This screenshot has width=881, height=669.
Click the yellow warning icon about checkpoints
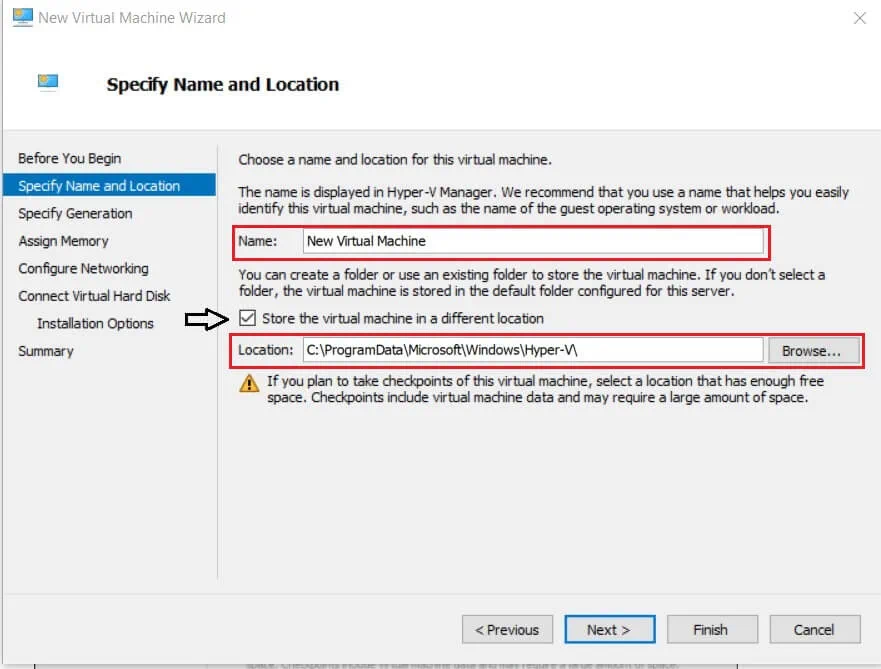249,383
